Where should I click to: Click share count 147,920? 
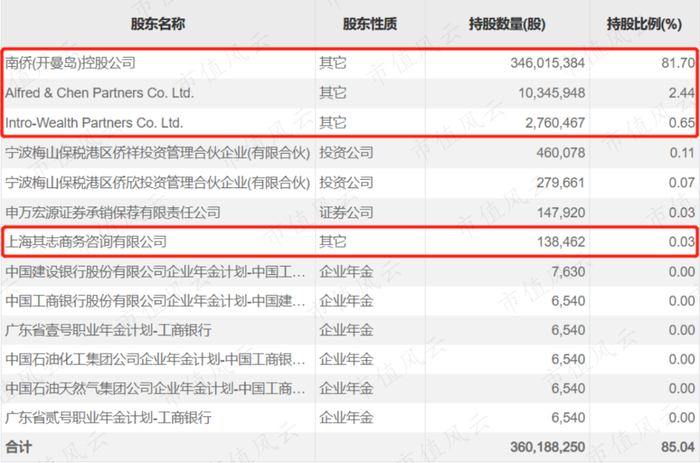(x=561, y=212)
